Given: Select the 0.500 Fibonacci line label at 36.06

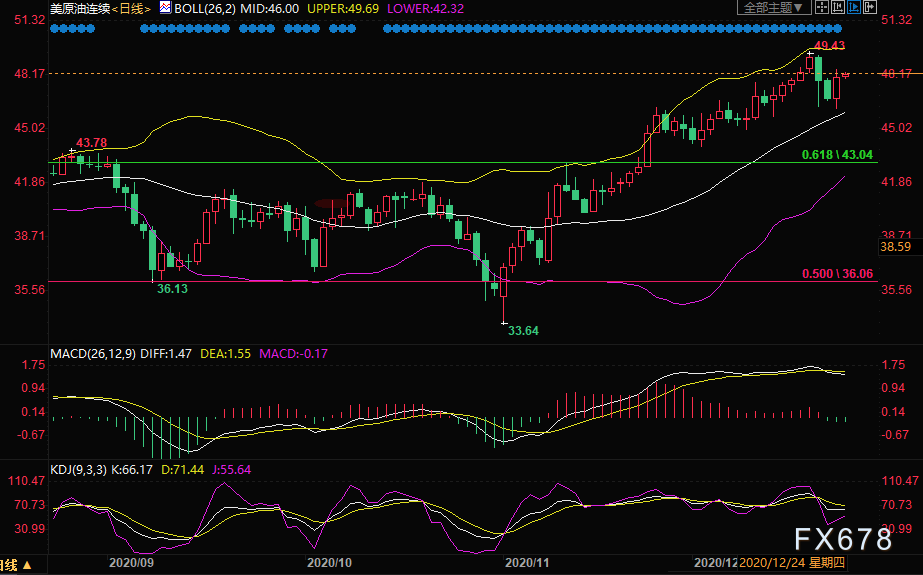Looking at the screenshot, I should tap(837, 274).
